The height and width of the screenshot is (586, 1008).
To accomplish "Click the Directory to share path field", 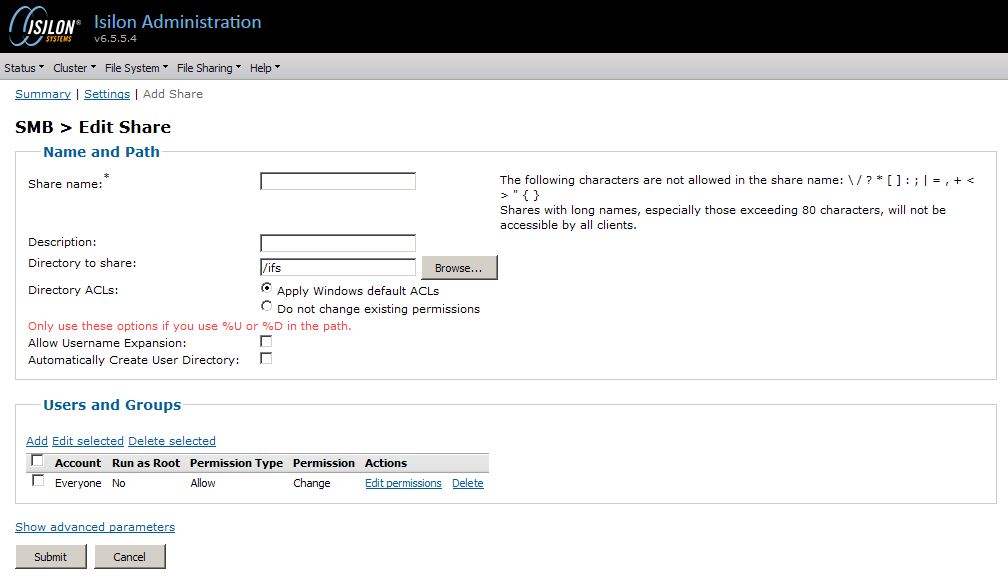I will pos(338,267).
